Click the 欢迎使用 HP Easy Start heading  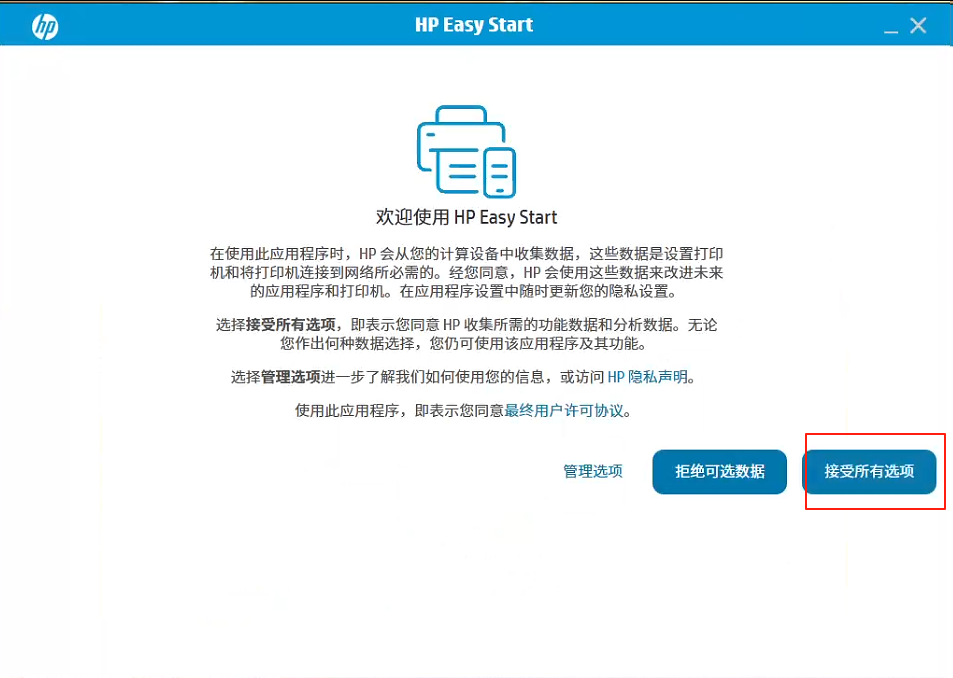coord(466,217)
